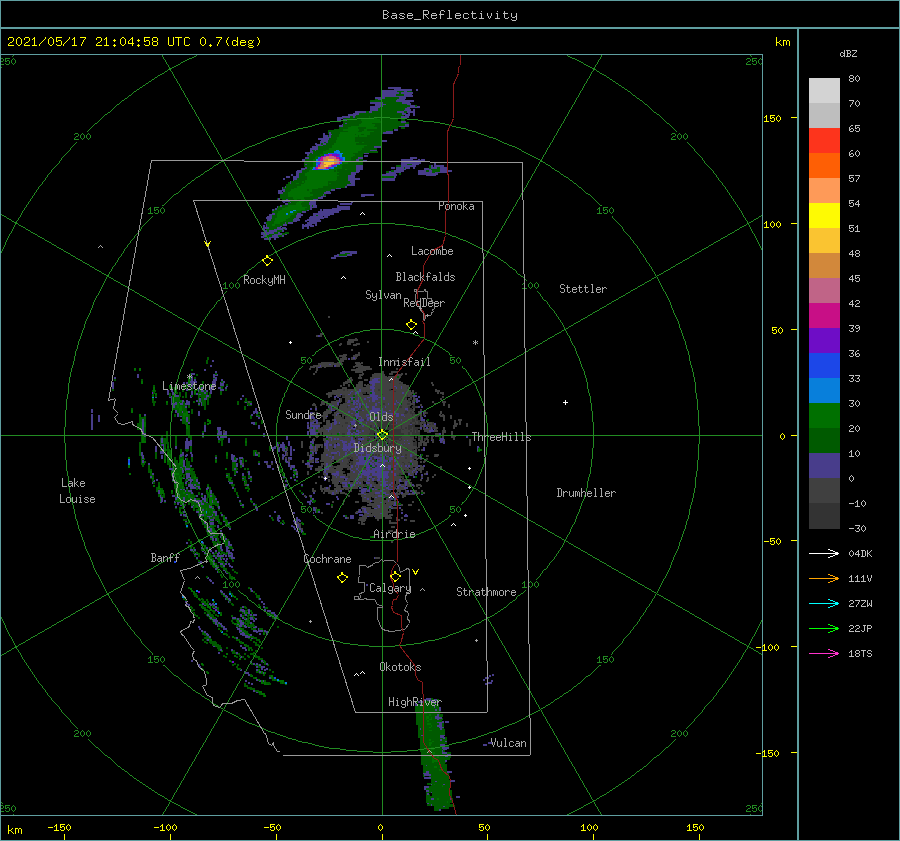The image size is (900, 841).
Task: Click the RedDeer city label
Action: pos(424,303)
